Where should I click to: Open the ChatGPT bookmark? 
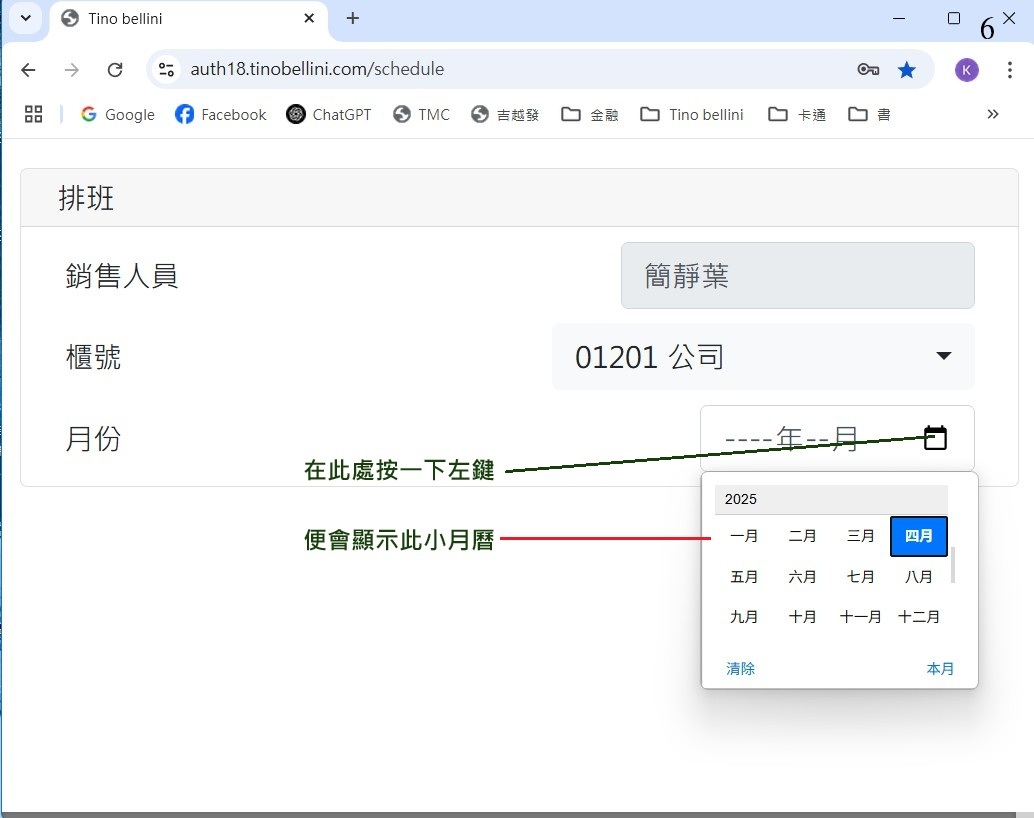click(328, 114)
